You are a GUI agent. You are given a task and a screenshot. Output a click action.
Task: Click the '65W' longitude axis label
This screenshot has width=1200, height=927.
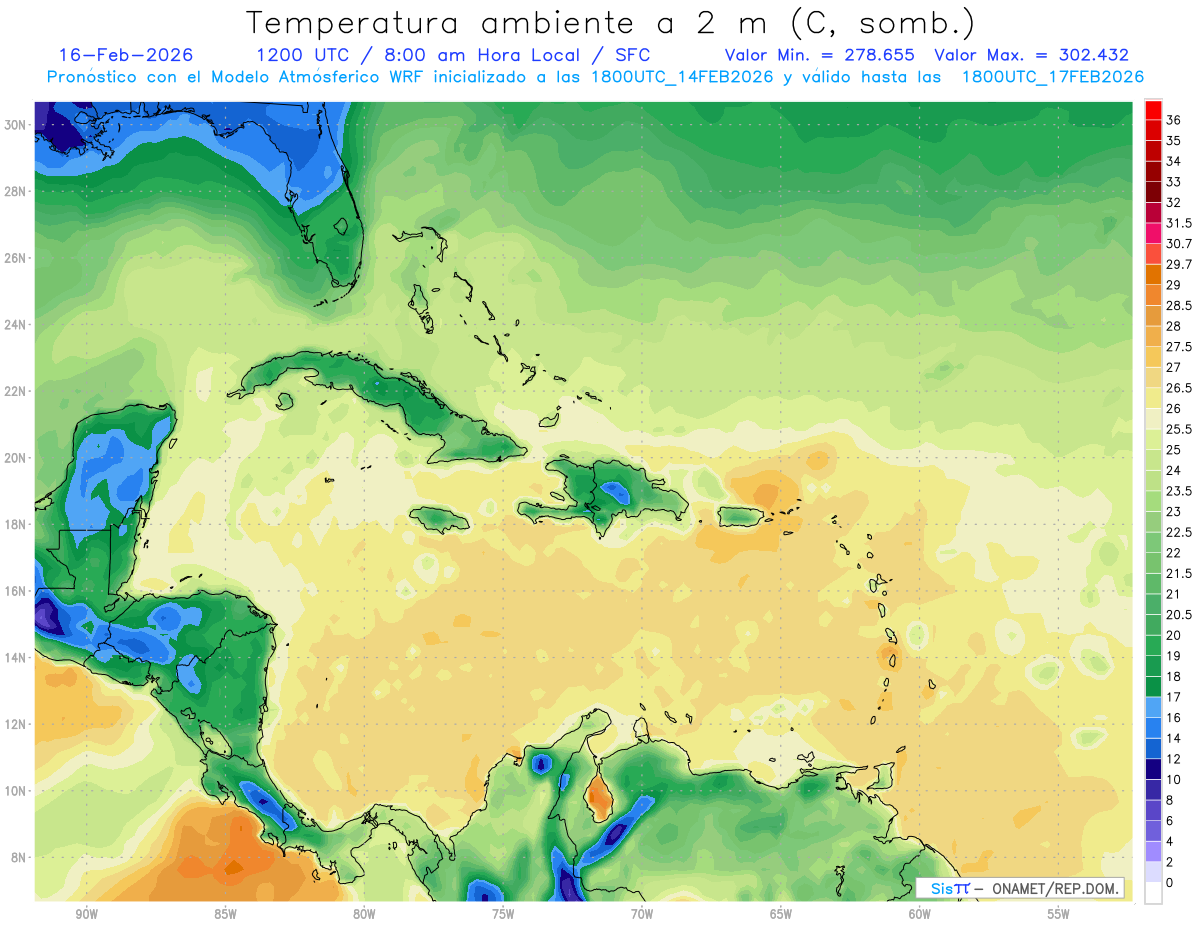click(x=781, y=915)
